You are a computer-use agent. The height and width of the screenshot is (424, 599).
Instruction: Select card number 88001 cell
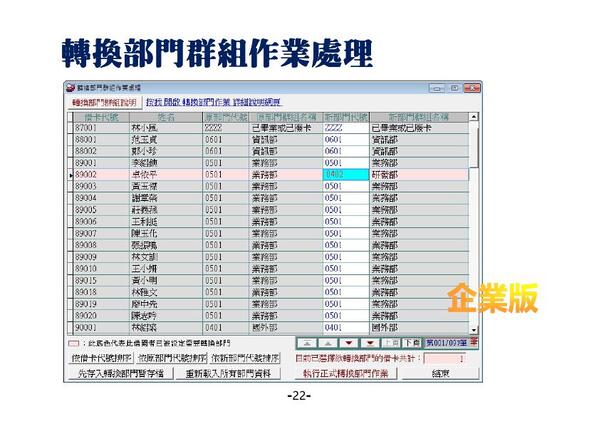tap(101, 139)
